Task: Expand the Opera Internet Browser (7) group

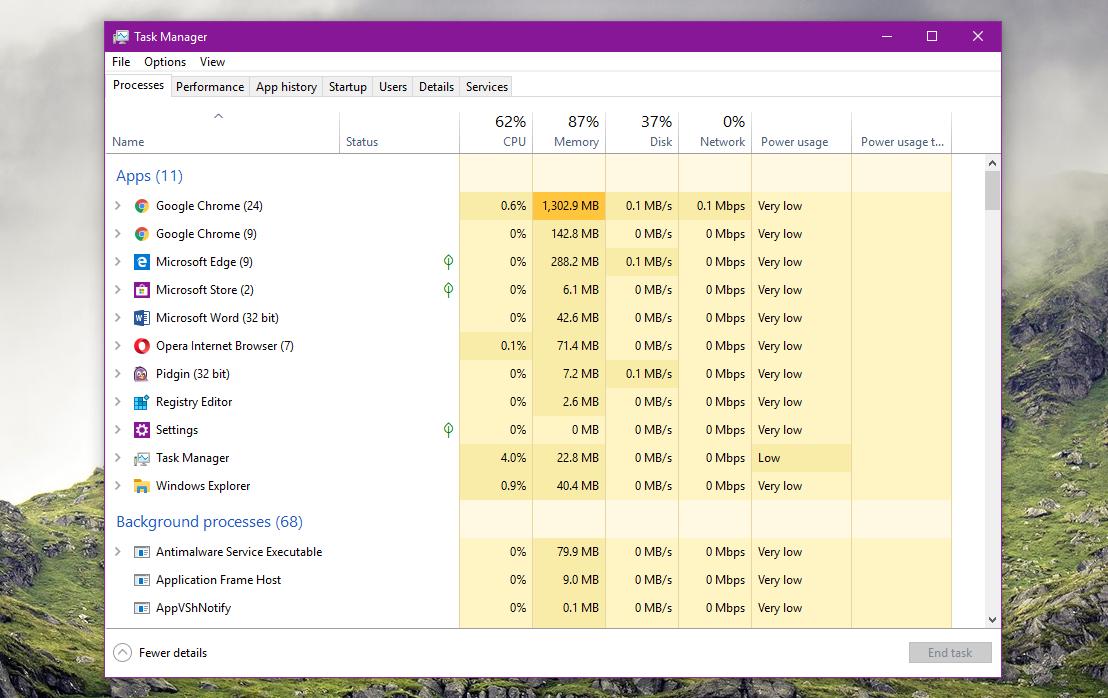Action: point(118,345)
